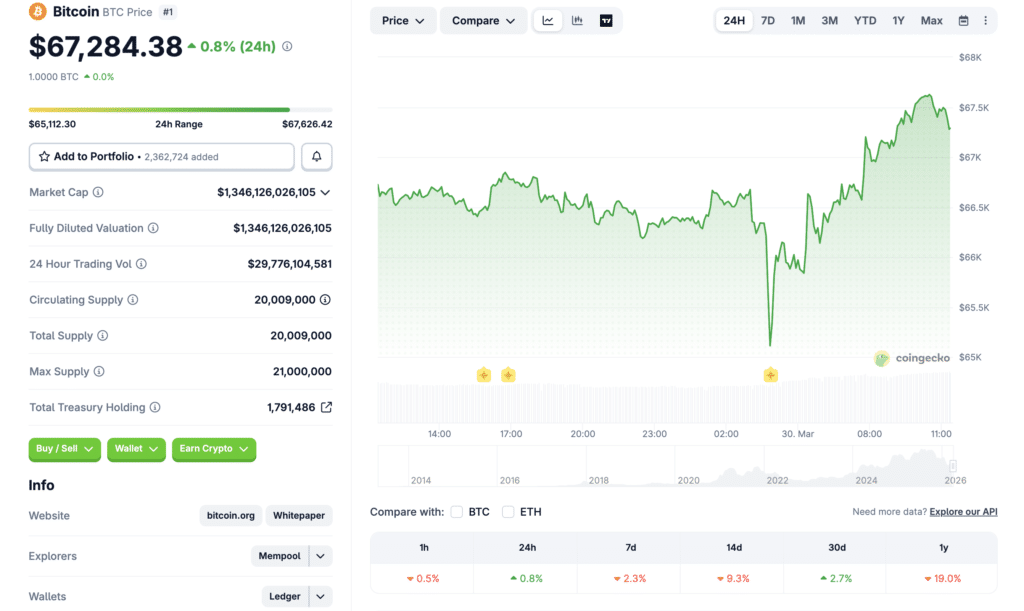Expand the Compare dropdown

pos(483,21)
